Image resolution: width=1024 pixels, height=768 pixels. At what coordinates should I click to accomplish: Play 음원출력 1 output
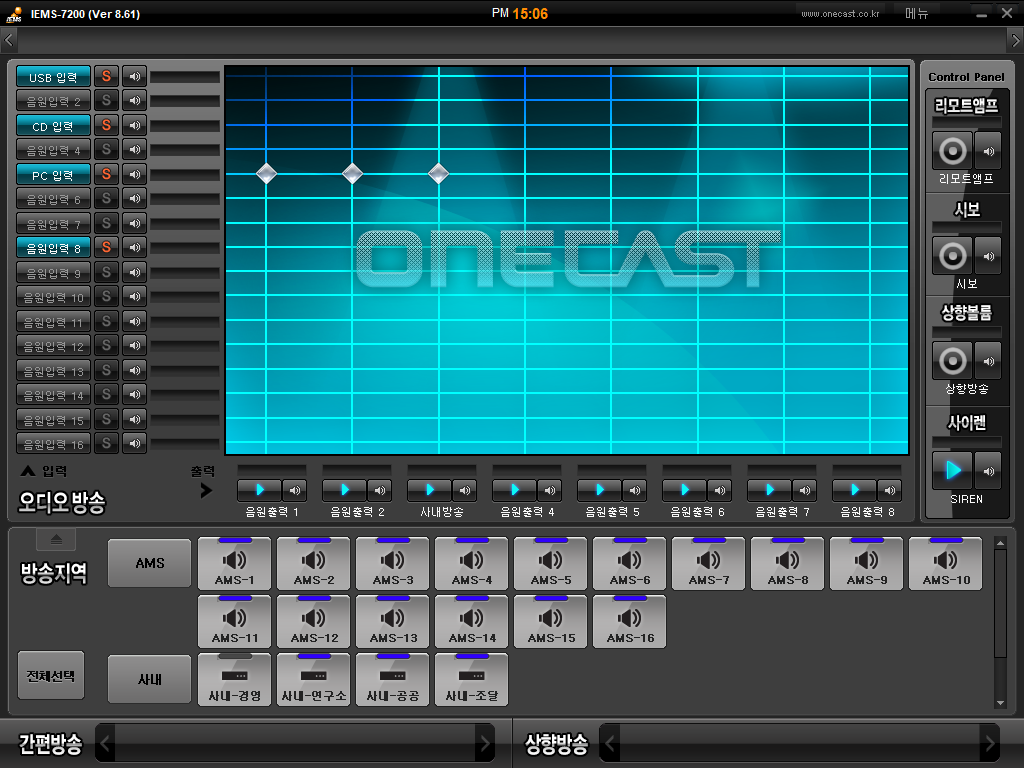(x=259, y=490)
